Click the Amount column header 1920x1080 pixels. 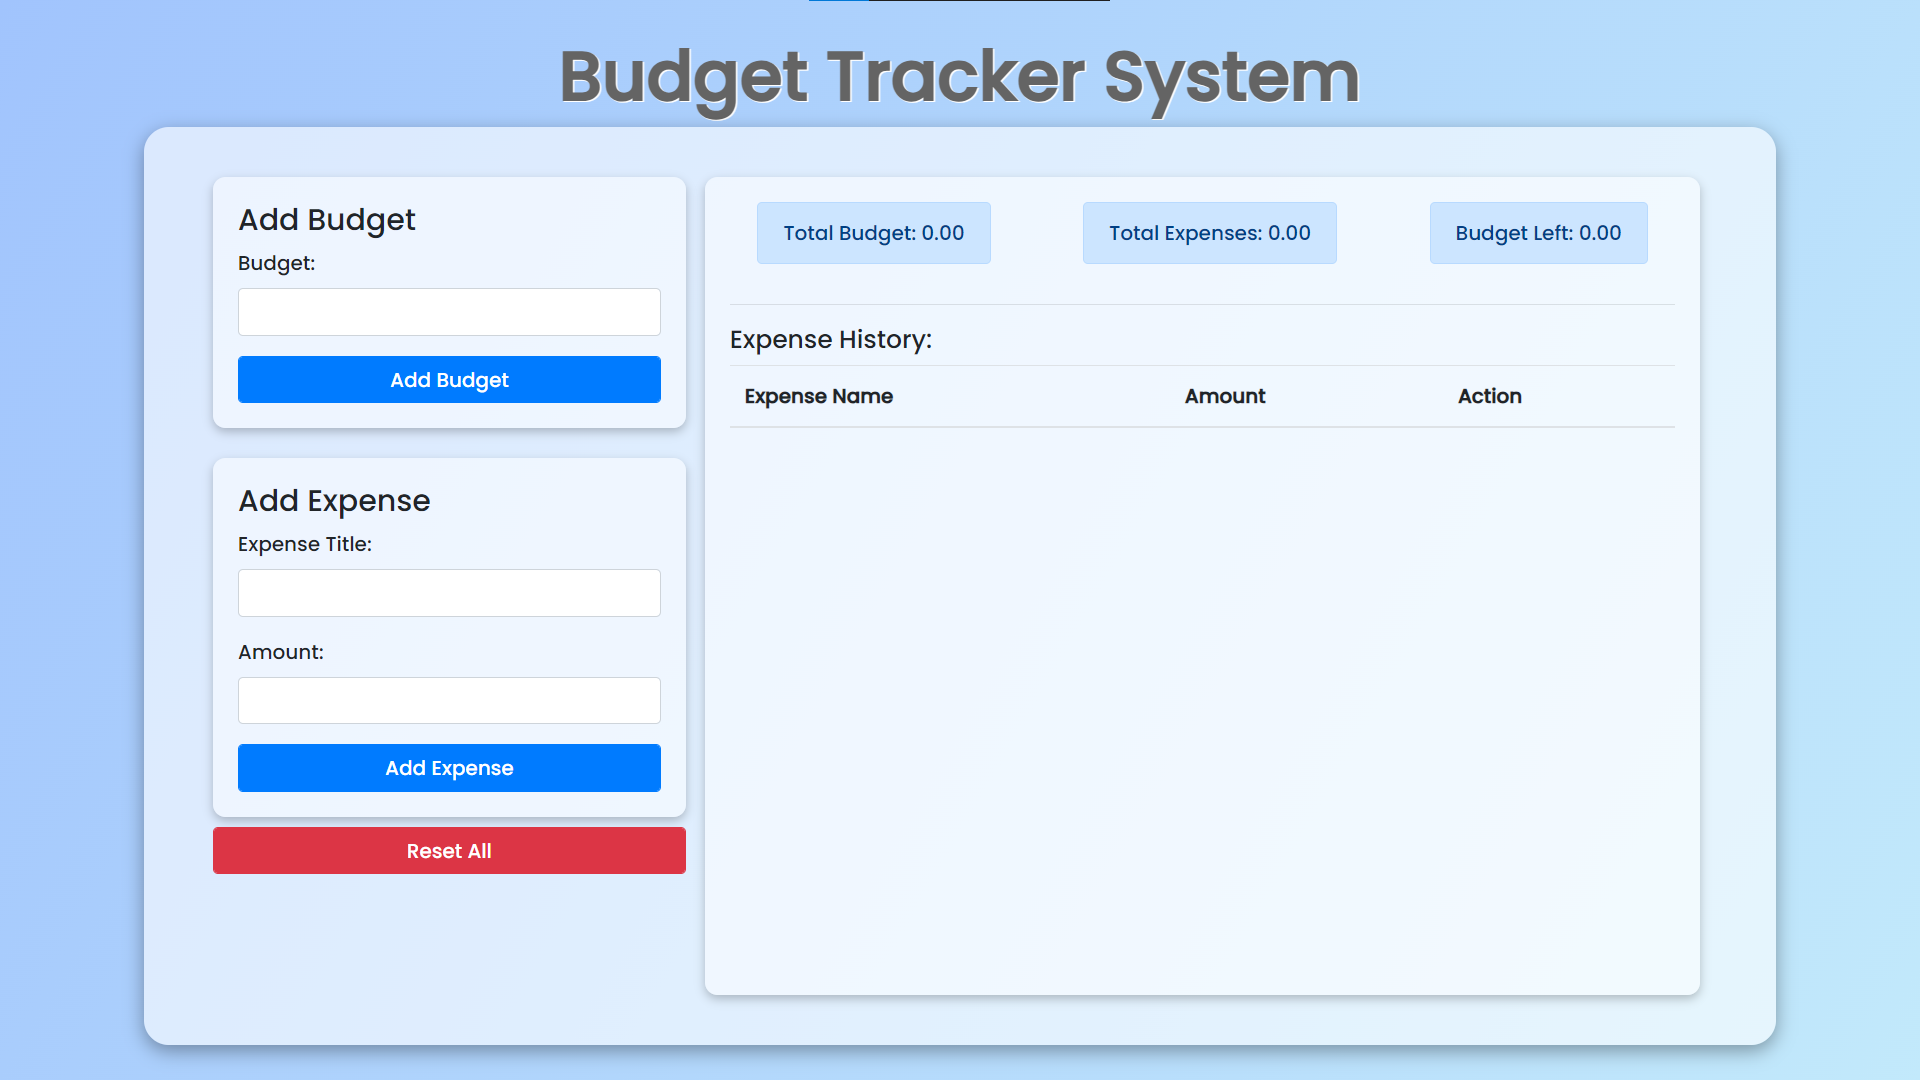click(1225, 396)
